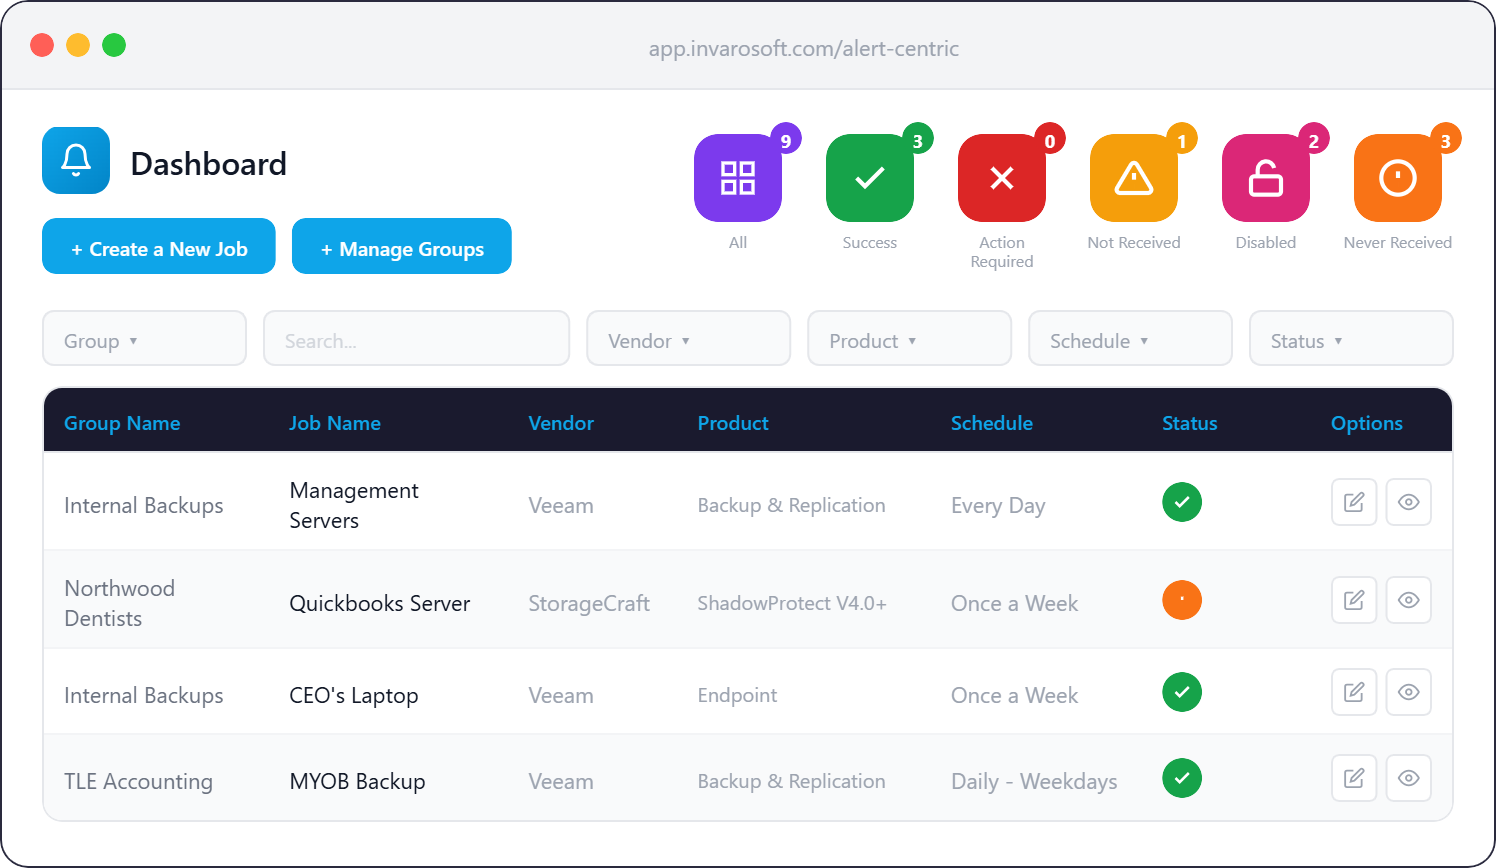The width and height of the screenshot is (1496, 868).
Task: Click the ShadowProtect V4.0+ product cell
Action: point(792,603)
